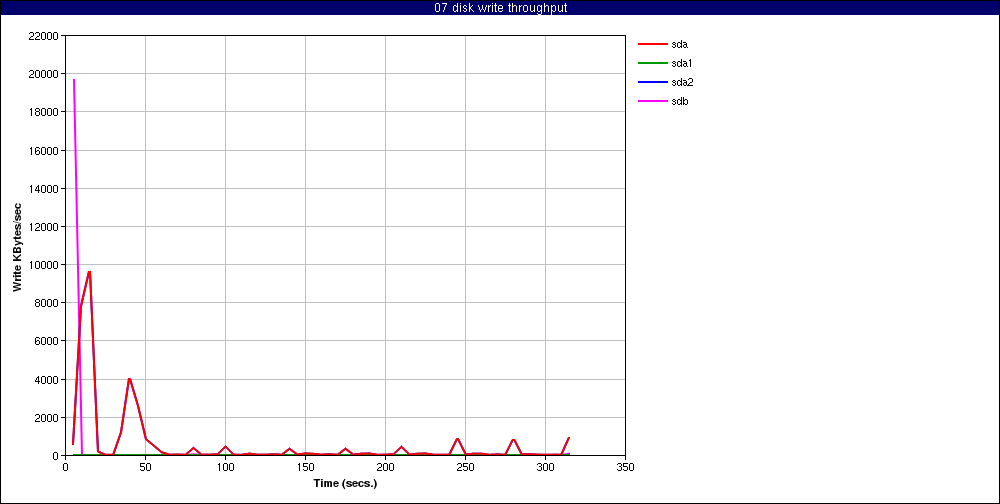
Task: Click the 16000 y-axis tick label
Action: pyautogui.click(x=44, y=151)
